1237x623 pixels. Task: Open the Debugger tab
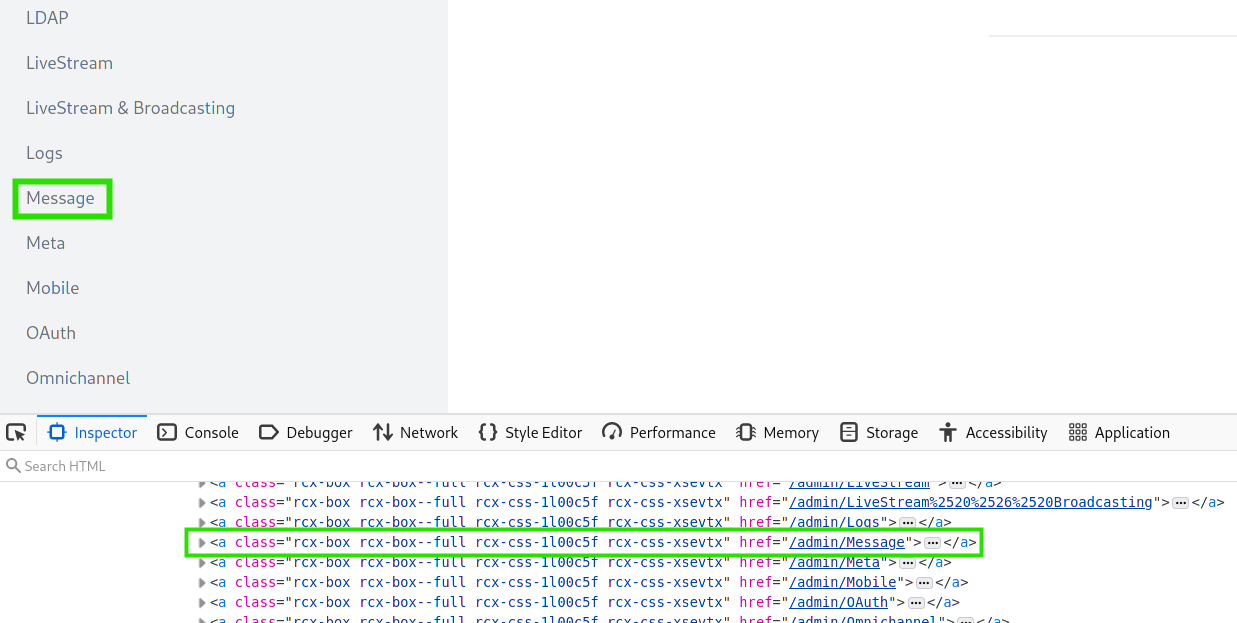(x=305, y=432)
